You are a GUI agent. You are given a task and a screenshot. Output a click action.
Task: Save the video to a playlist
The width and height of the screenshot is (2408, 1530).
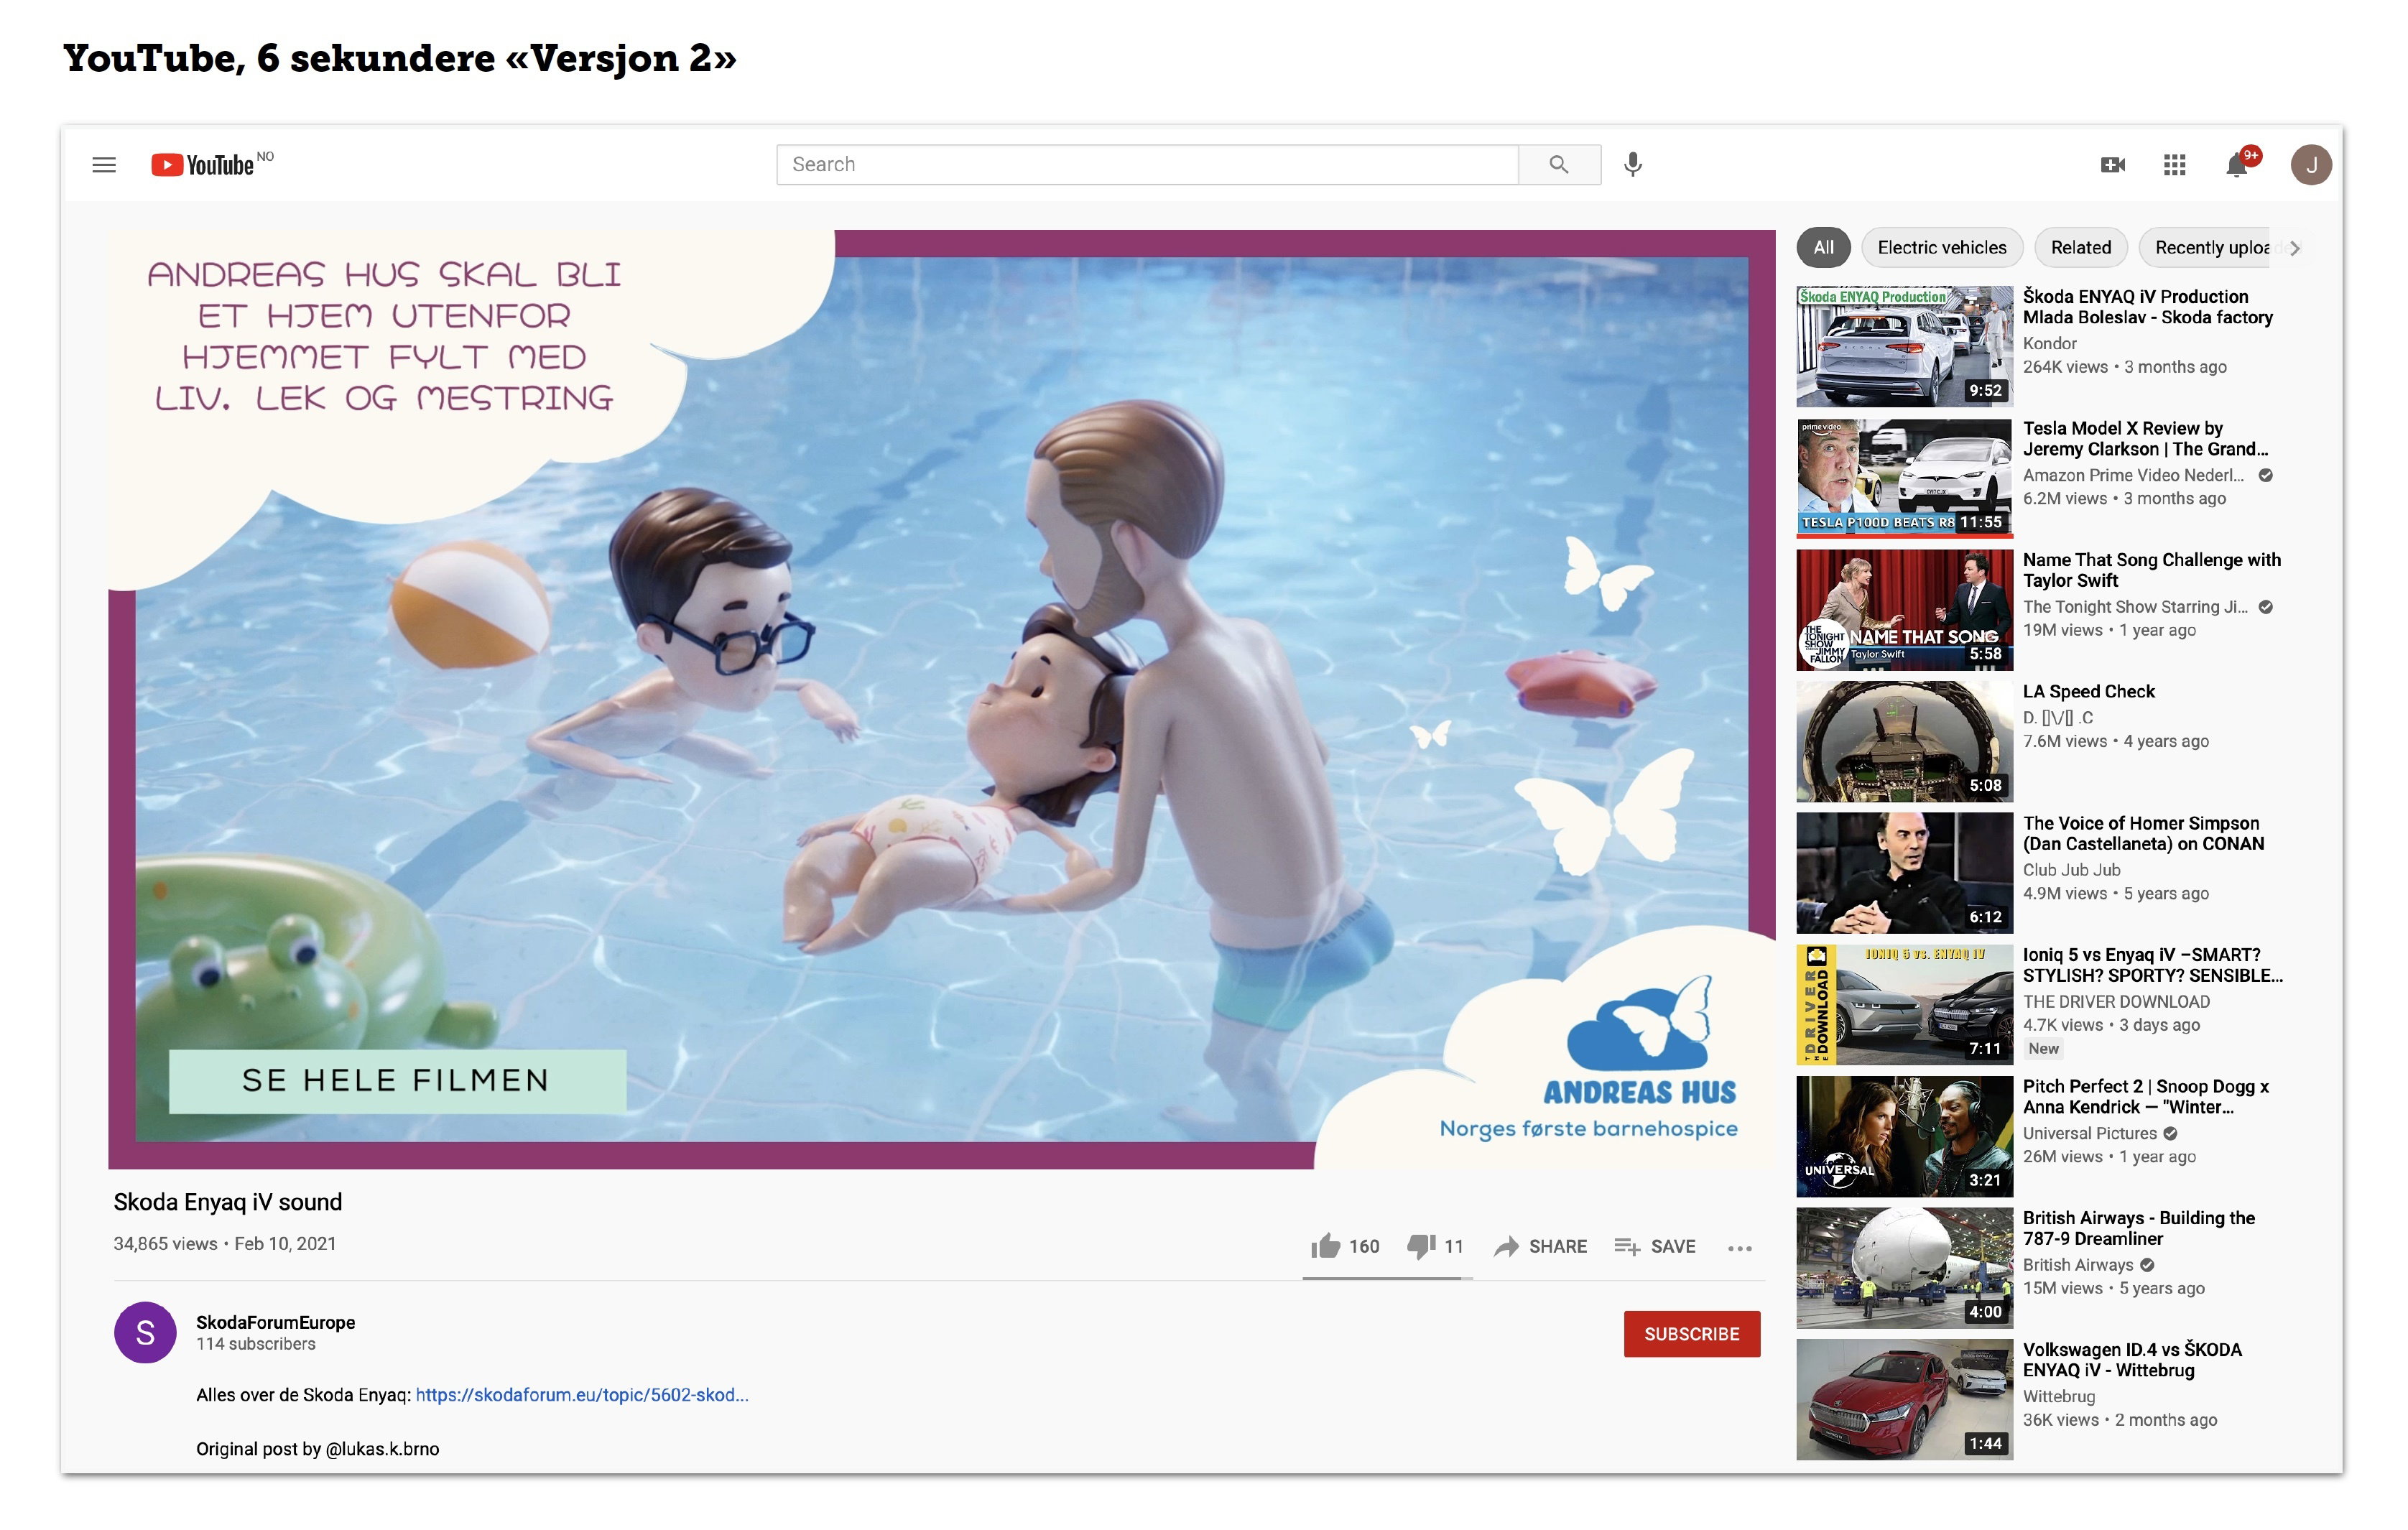click(1655, 1246)
